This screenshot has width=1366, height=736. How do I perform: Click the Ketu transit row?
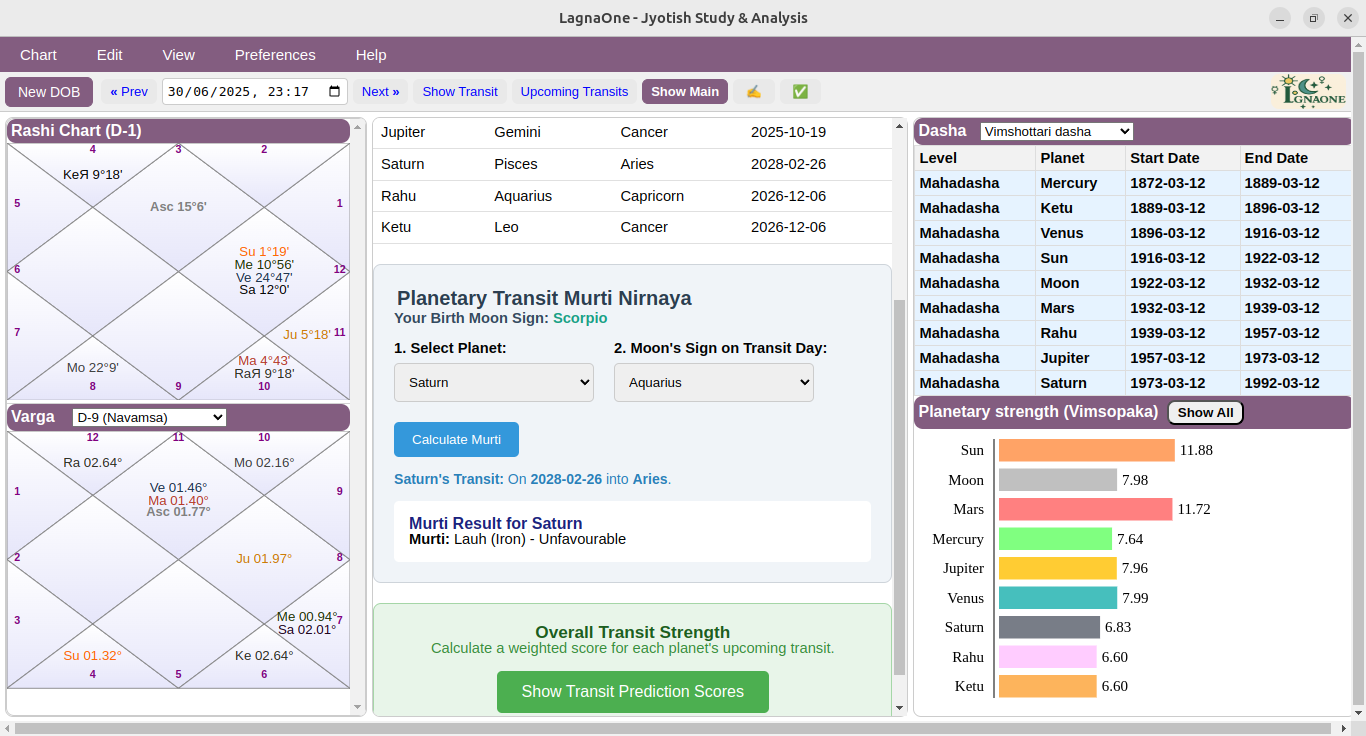[632, 227]
